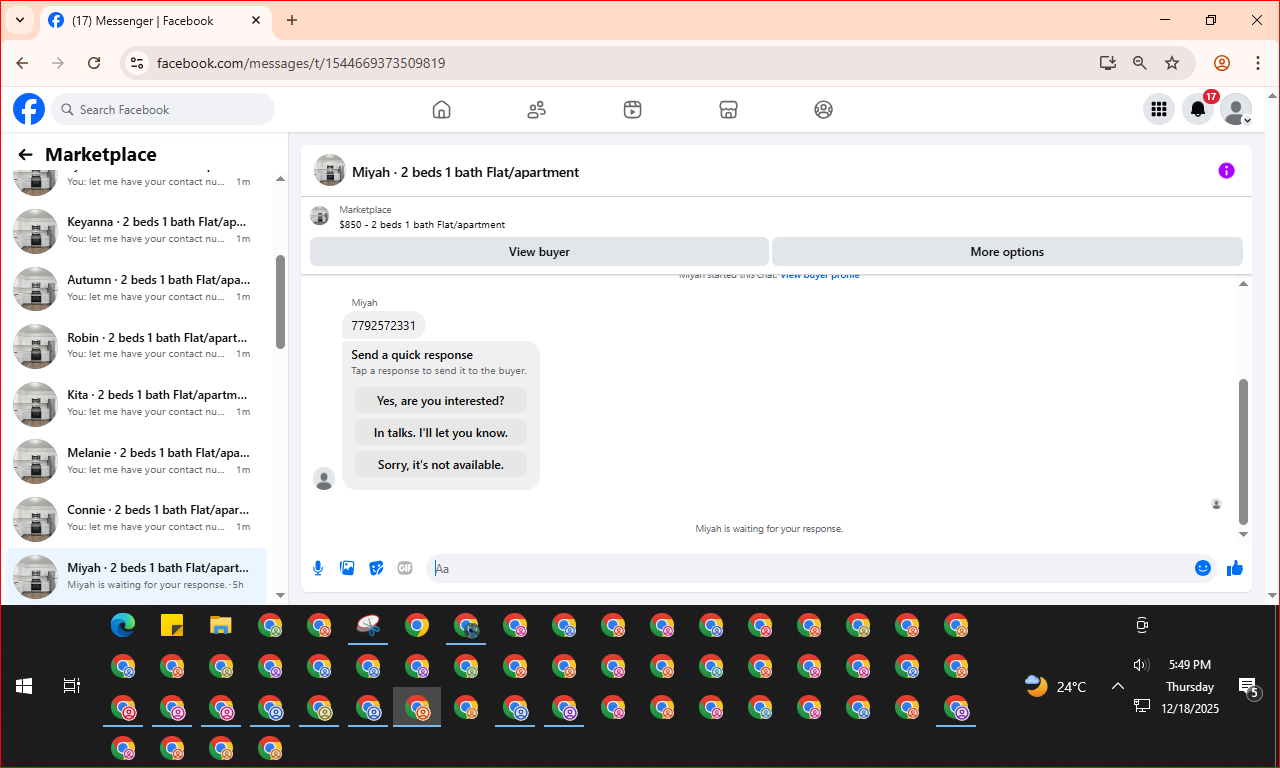Click the install app icon in address bar
1280x768 pixels.
coord(1108,63)
